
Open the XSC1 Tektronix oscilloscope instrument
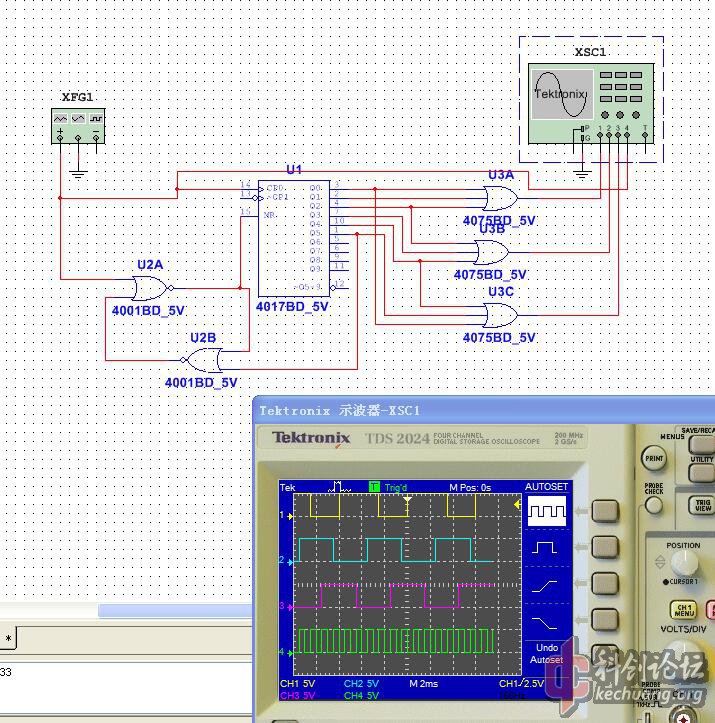pyautogui.click(x=591, y=103)
